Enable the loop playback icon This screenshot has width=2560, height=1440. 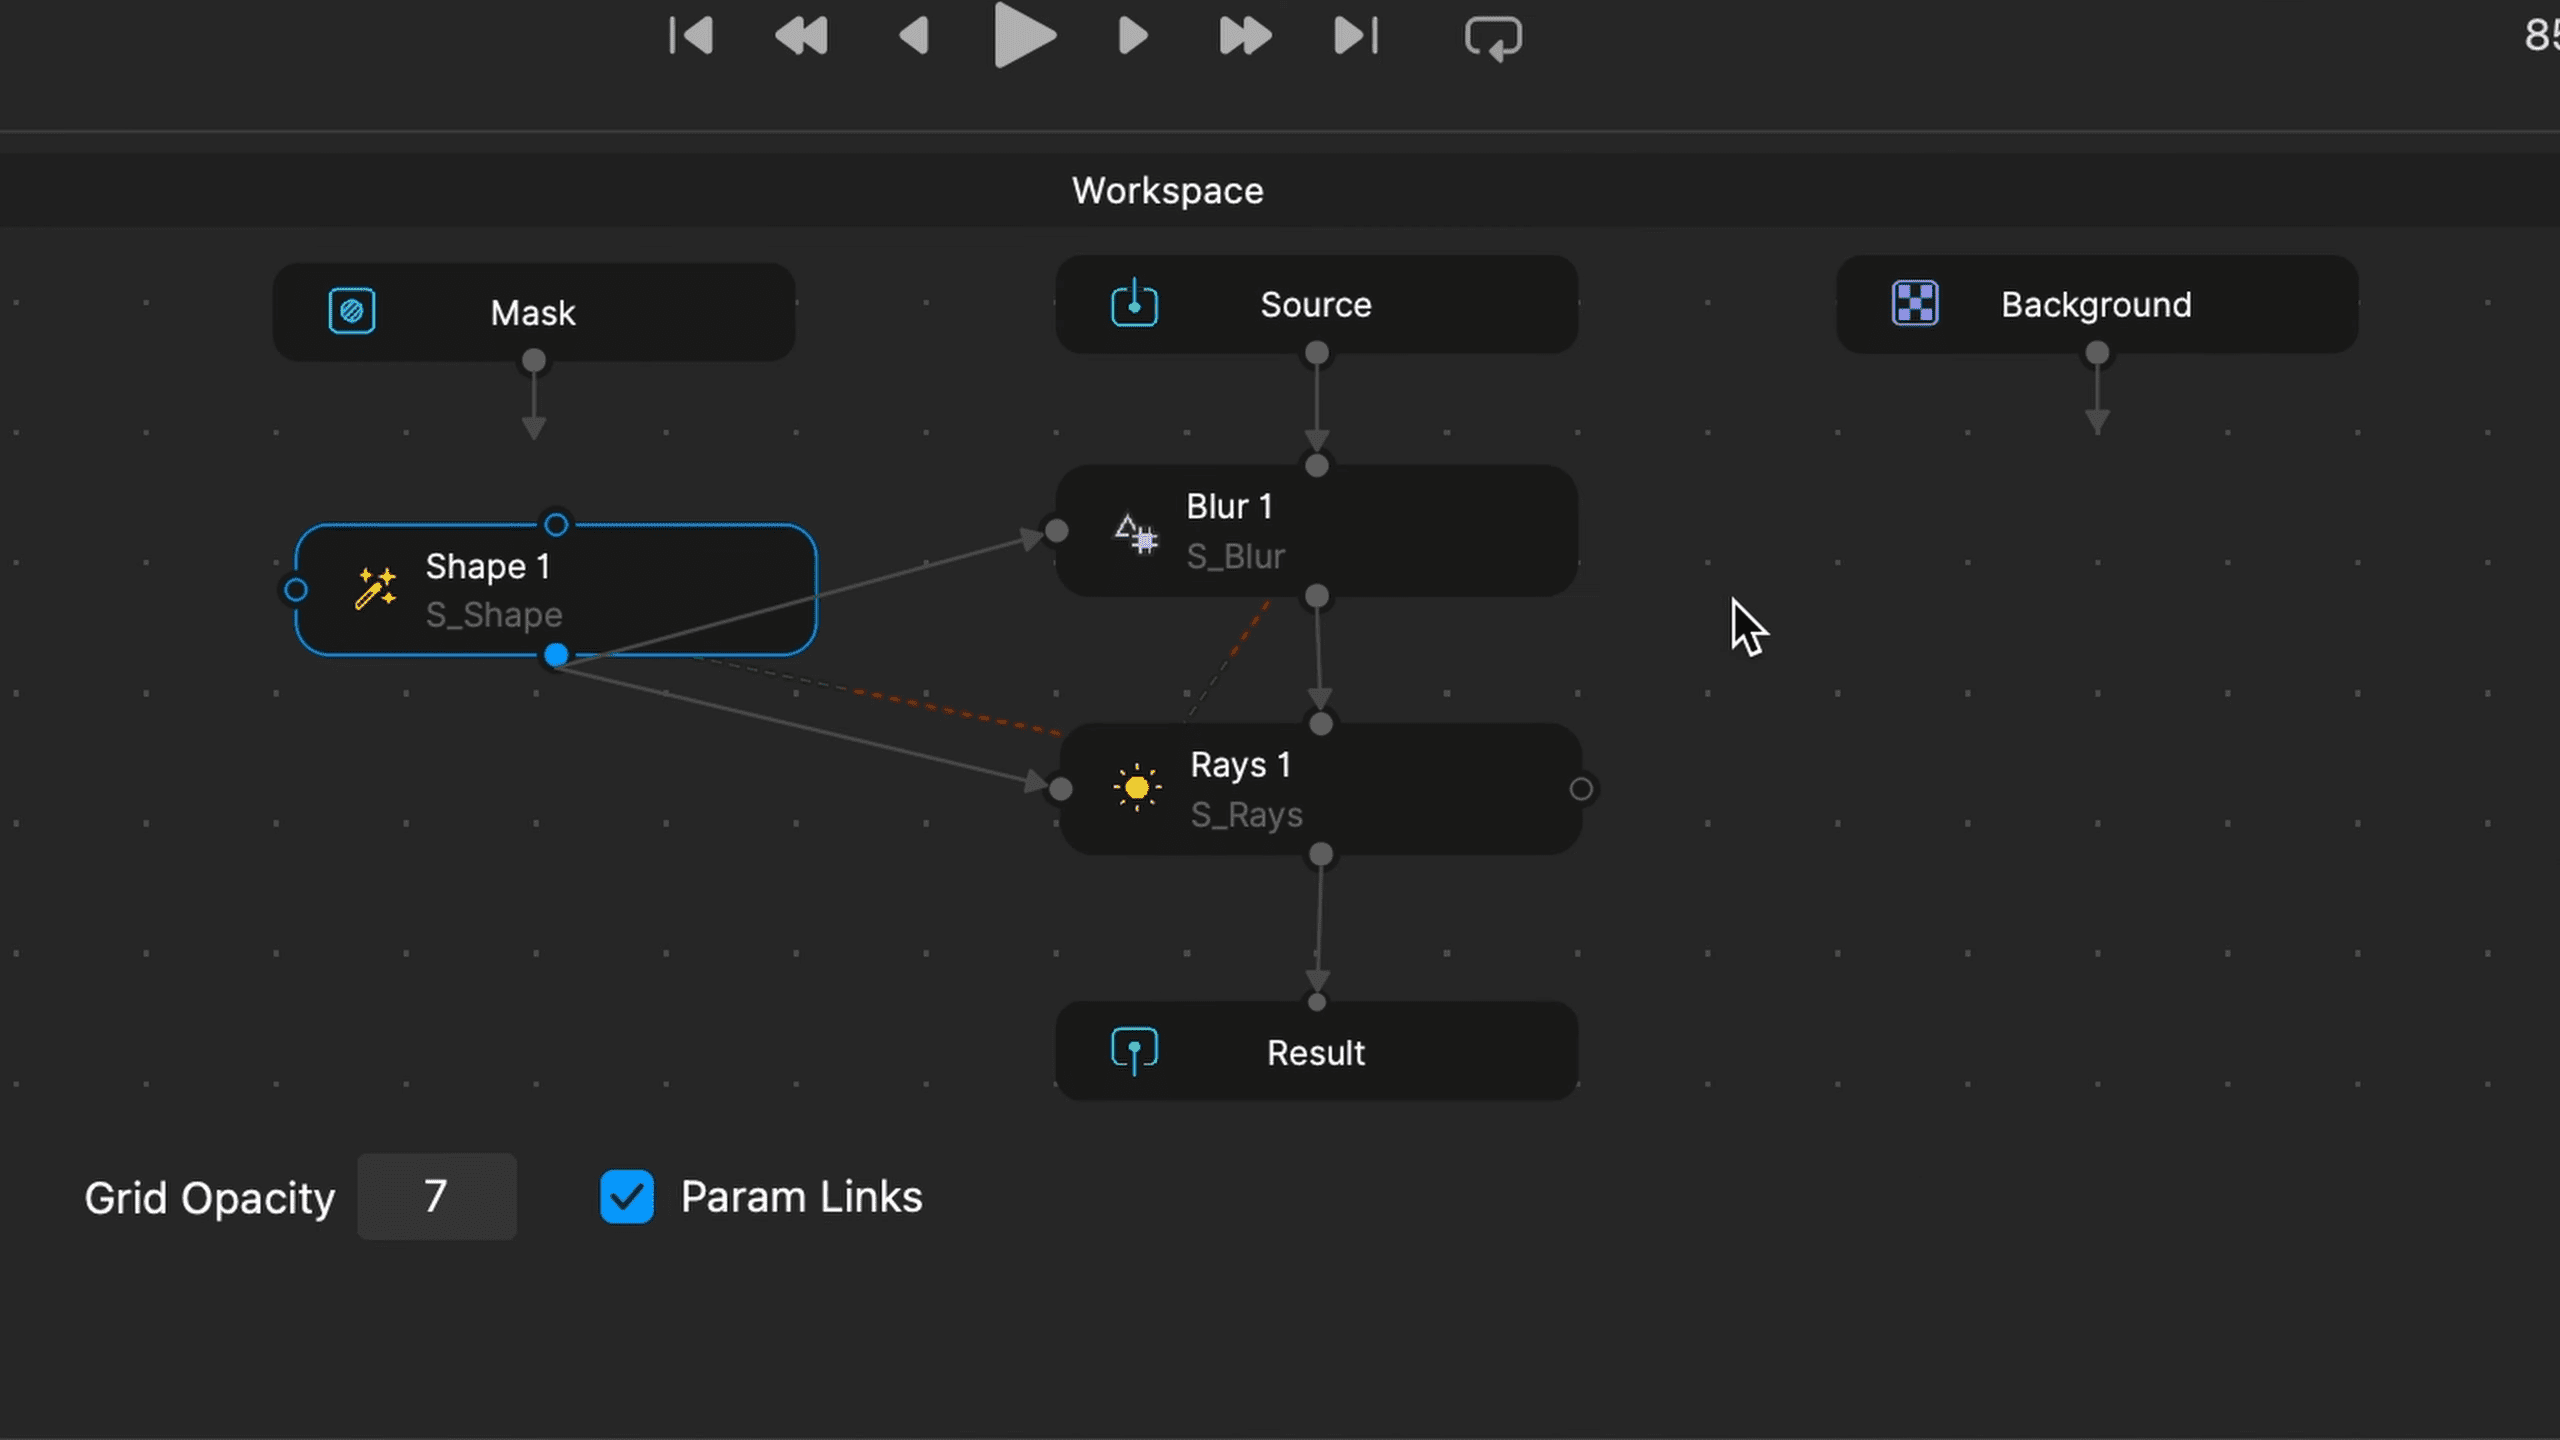(x=1493, y=37)
